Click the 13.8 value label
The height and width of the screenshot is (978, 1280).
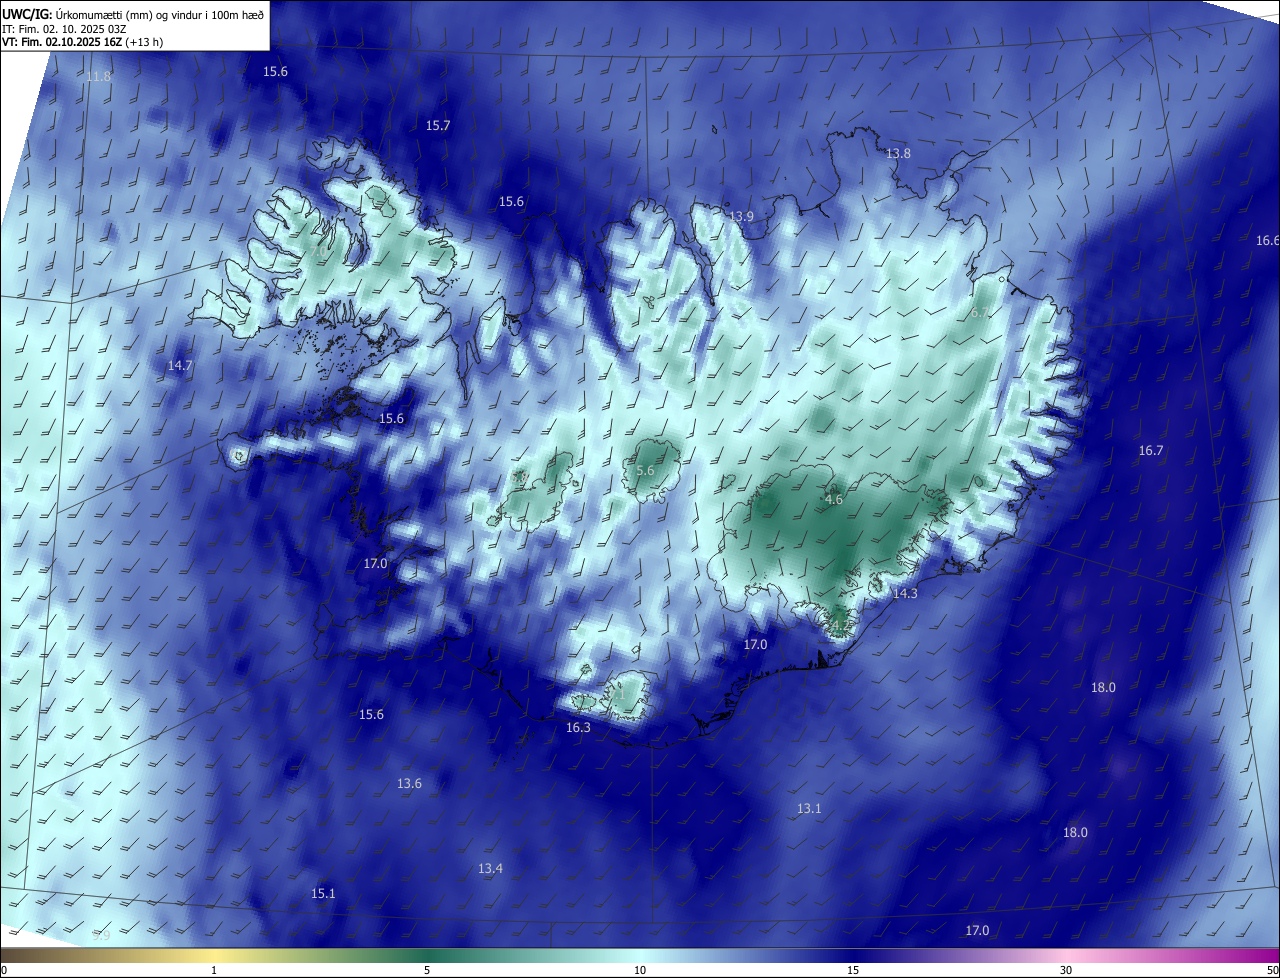[898, 153]
